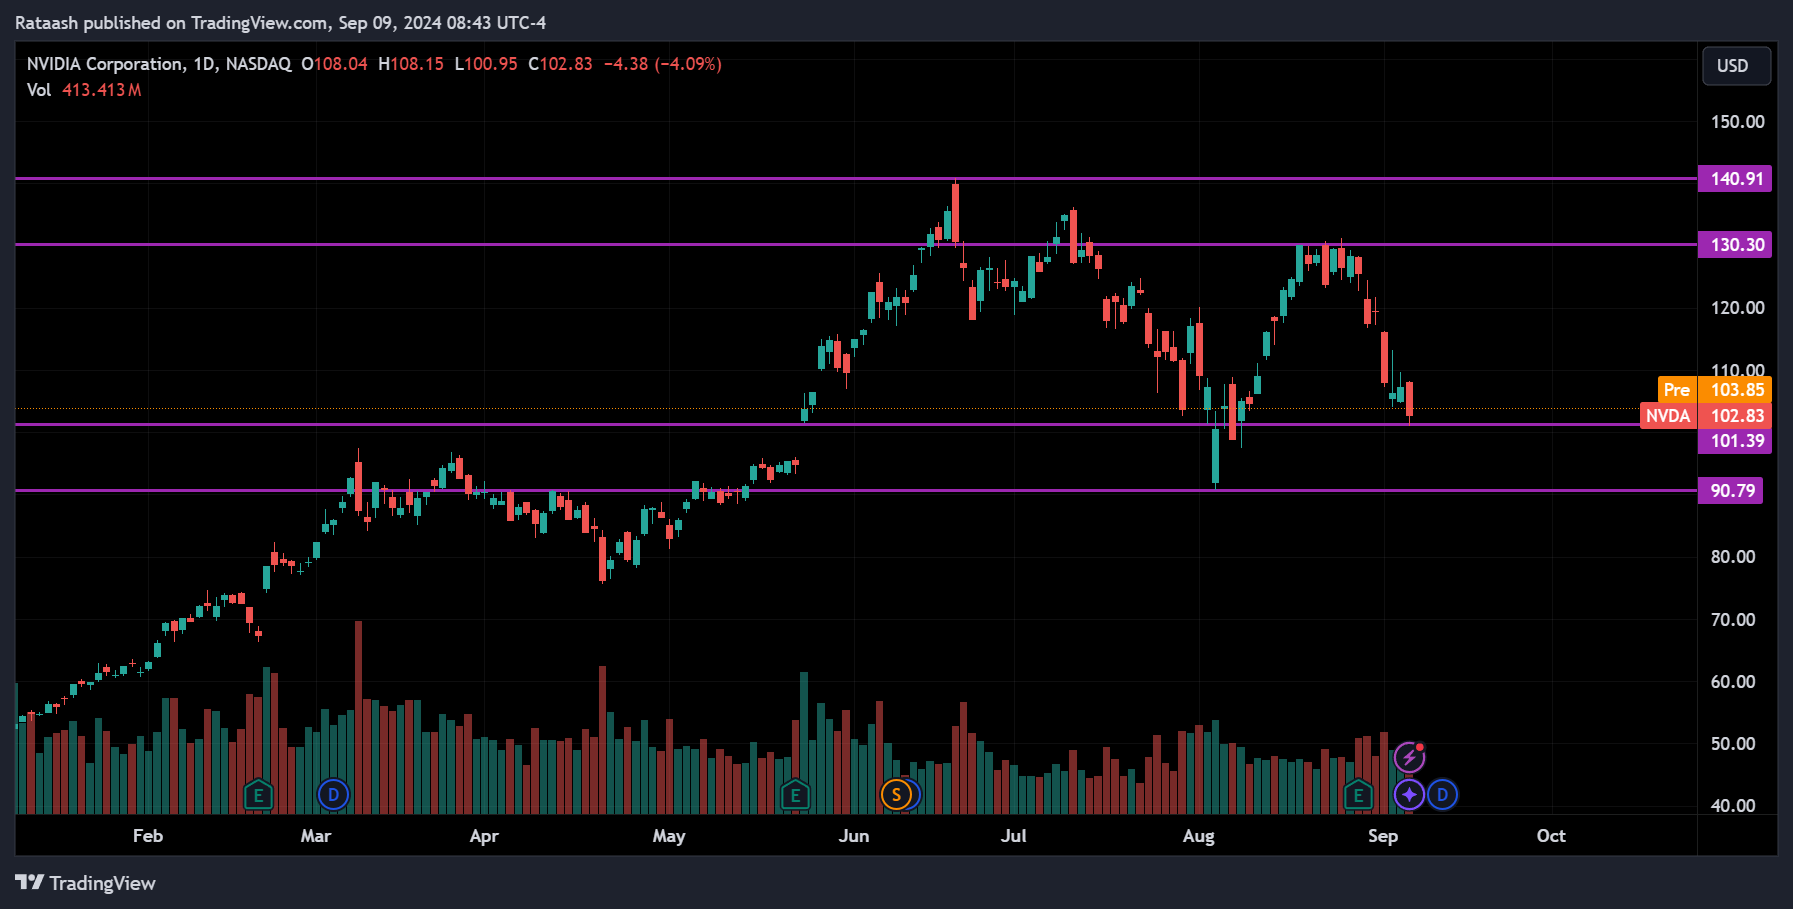This screenshot has height=909, width=1793.
Task: Click the 40.00 price axis label
Action: 1733,806
